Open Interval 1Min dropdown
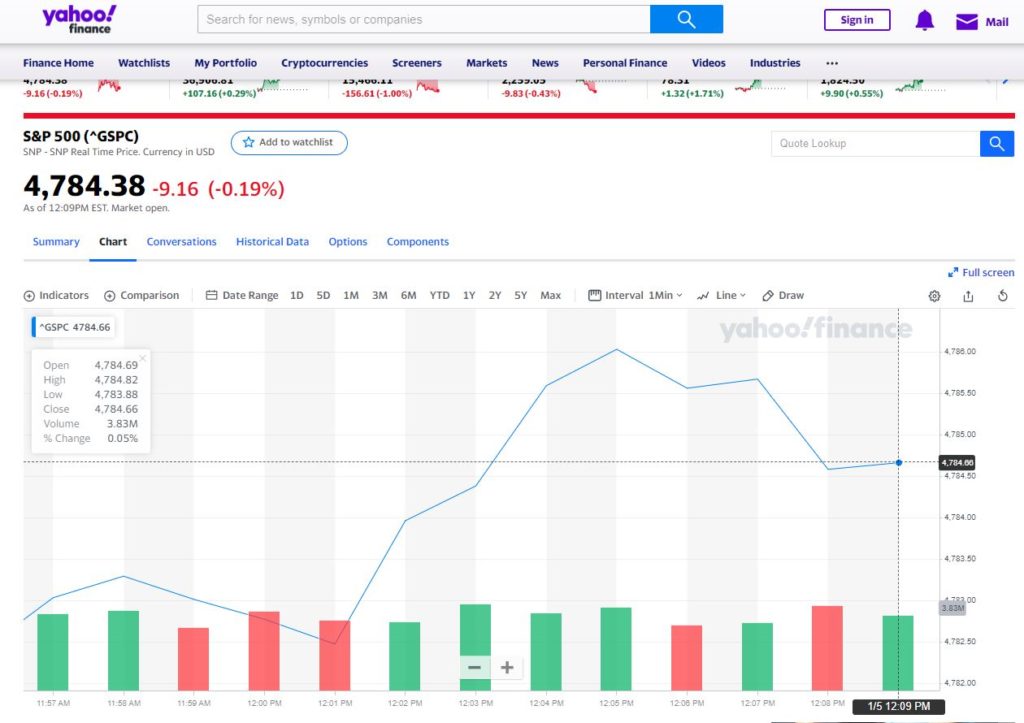 point(635,295)
